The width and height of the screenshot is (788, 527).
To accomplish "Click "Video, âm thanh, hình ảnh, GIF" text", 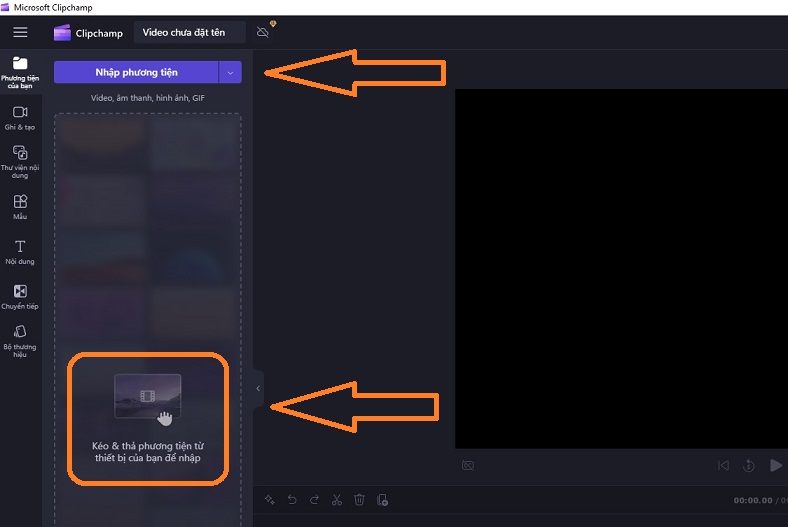I will (148, 98).
